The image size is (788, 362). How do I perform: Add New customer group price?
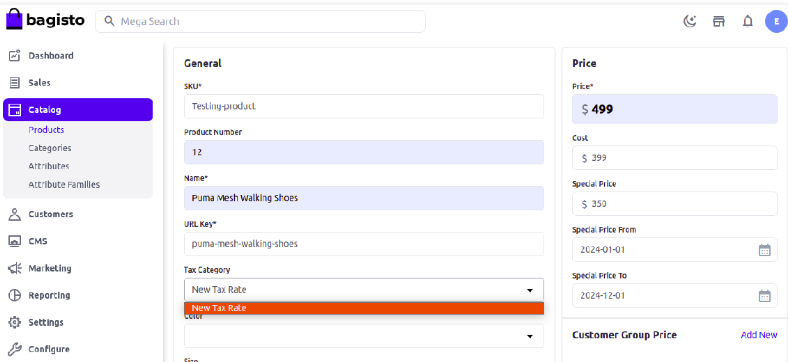pos(759,335)
